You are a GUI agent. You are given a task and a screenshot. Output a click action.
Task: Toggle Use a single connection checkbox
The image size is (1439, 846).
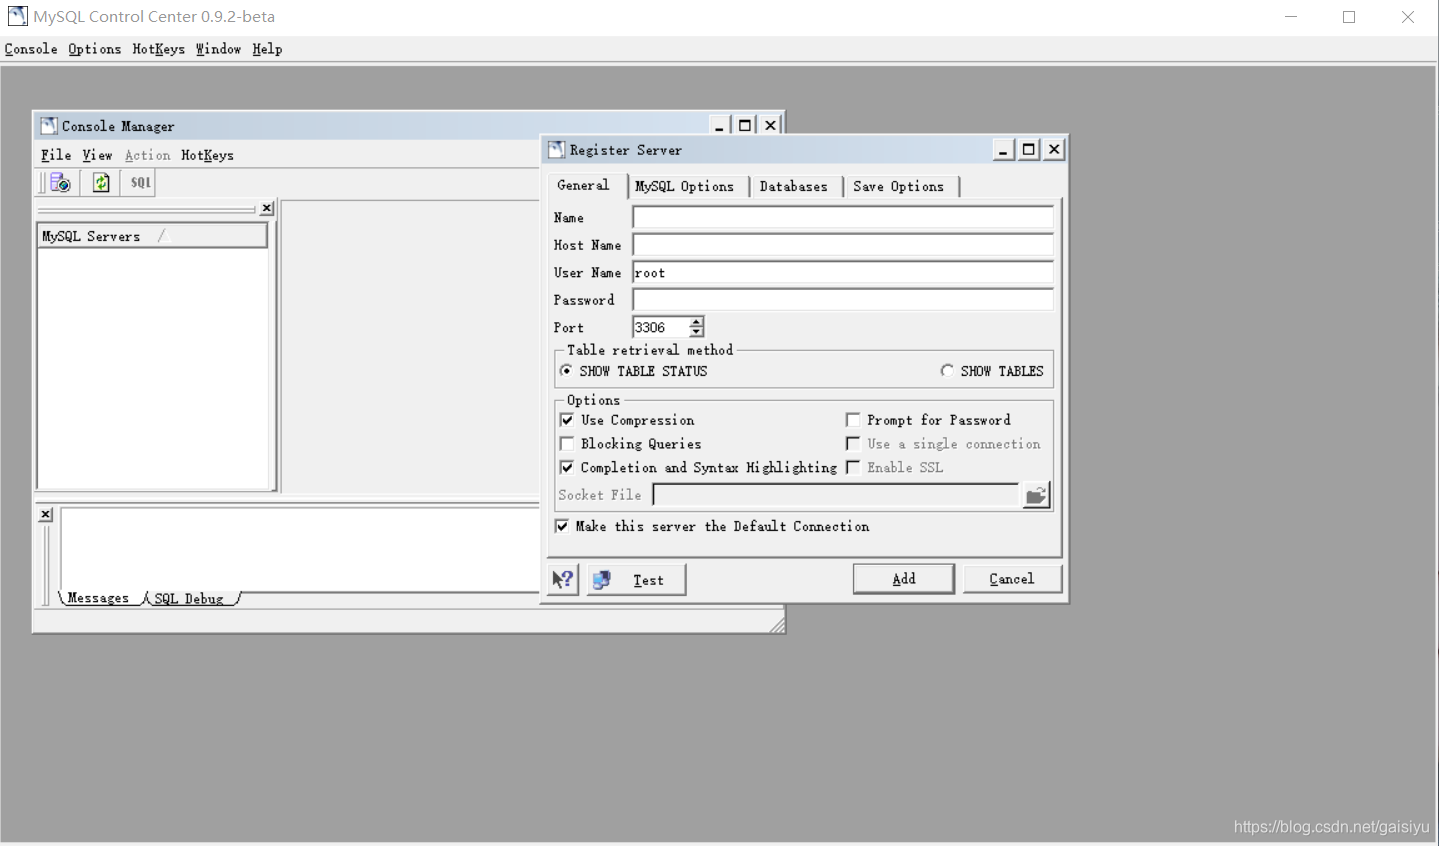(853, 444)
